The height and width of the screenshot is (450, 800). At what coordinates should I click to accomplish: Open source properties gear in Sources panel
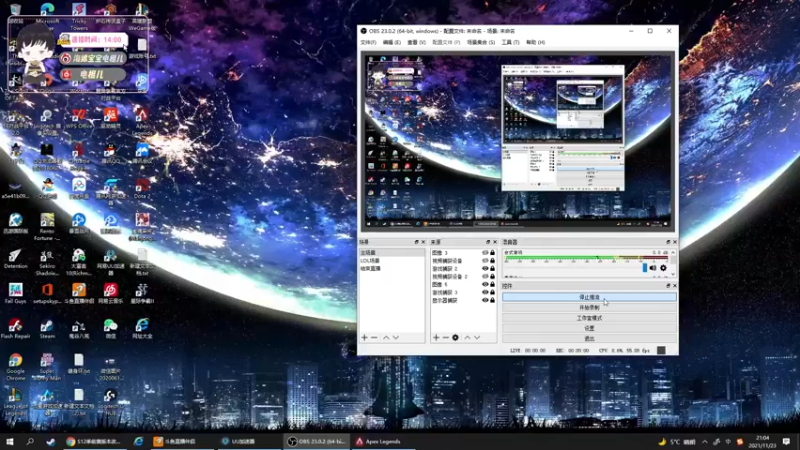click(x=456, y=337)
